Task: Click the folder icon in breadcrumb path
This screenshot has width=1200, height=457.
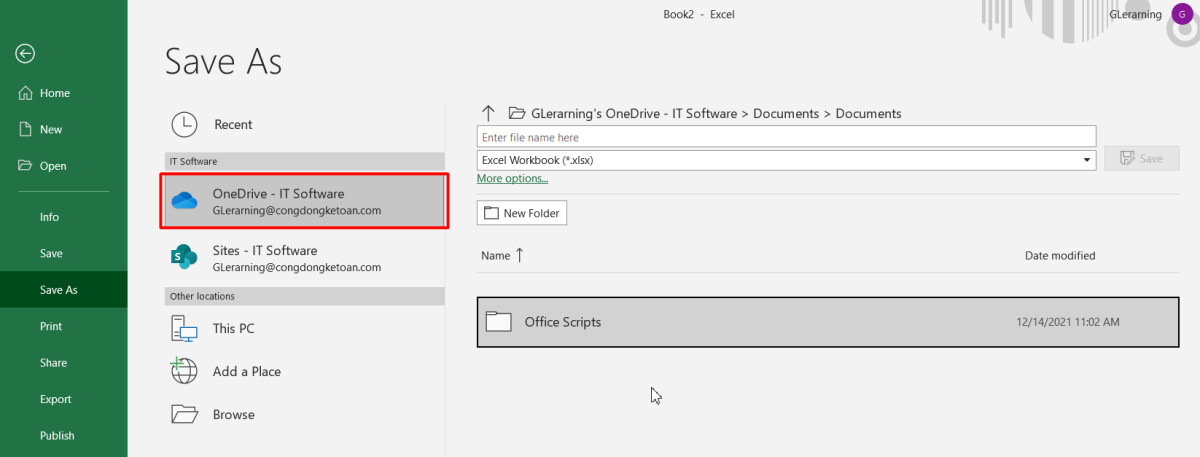Action: point(517,113)
